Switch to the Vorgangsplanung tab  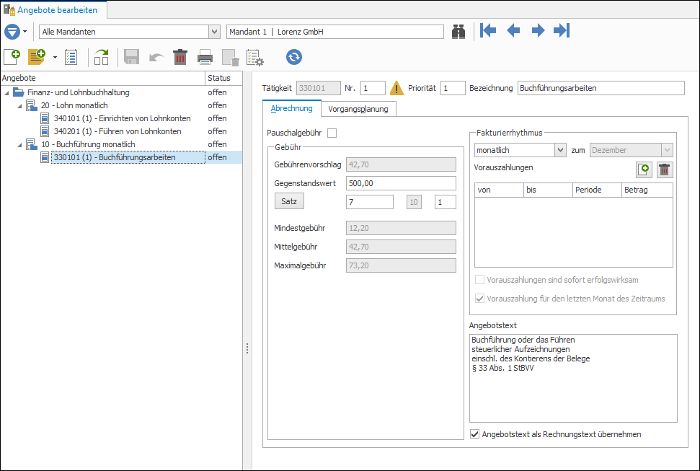coord(358,109)
